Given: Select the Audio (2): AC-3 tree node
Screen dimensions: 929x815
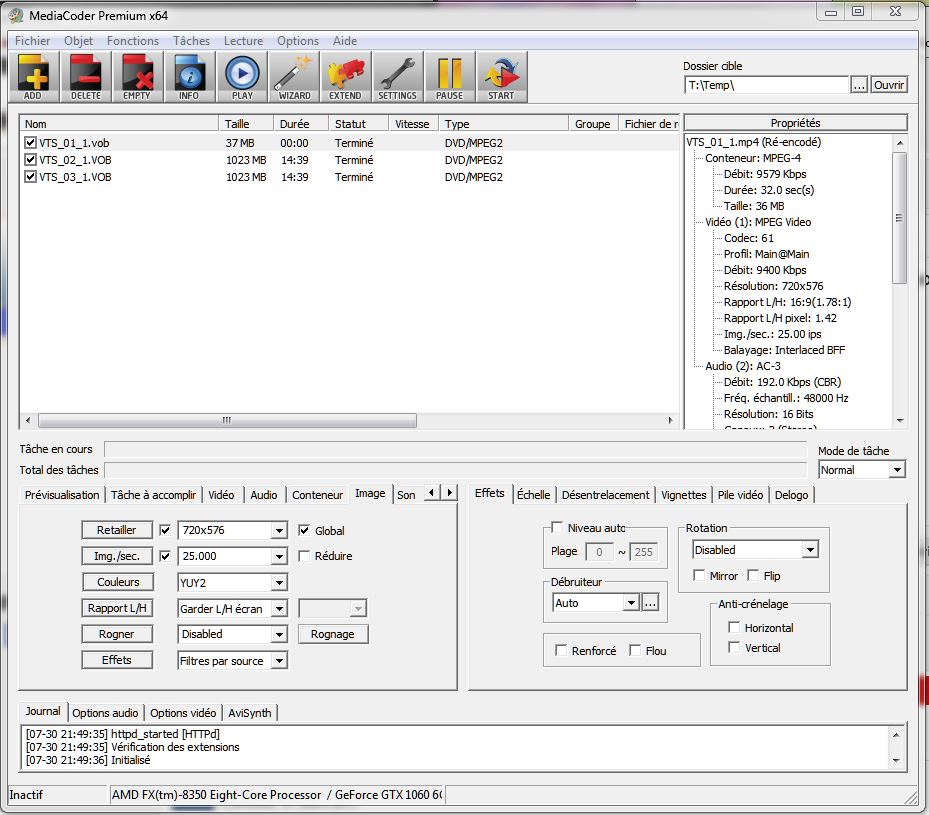Looking at the screenshot, I should pyautogui.click(x=742, y=366).
